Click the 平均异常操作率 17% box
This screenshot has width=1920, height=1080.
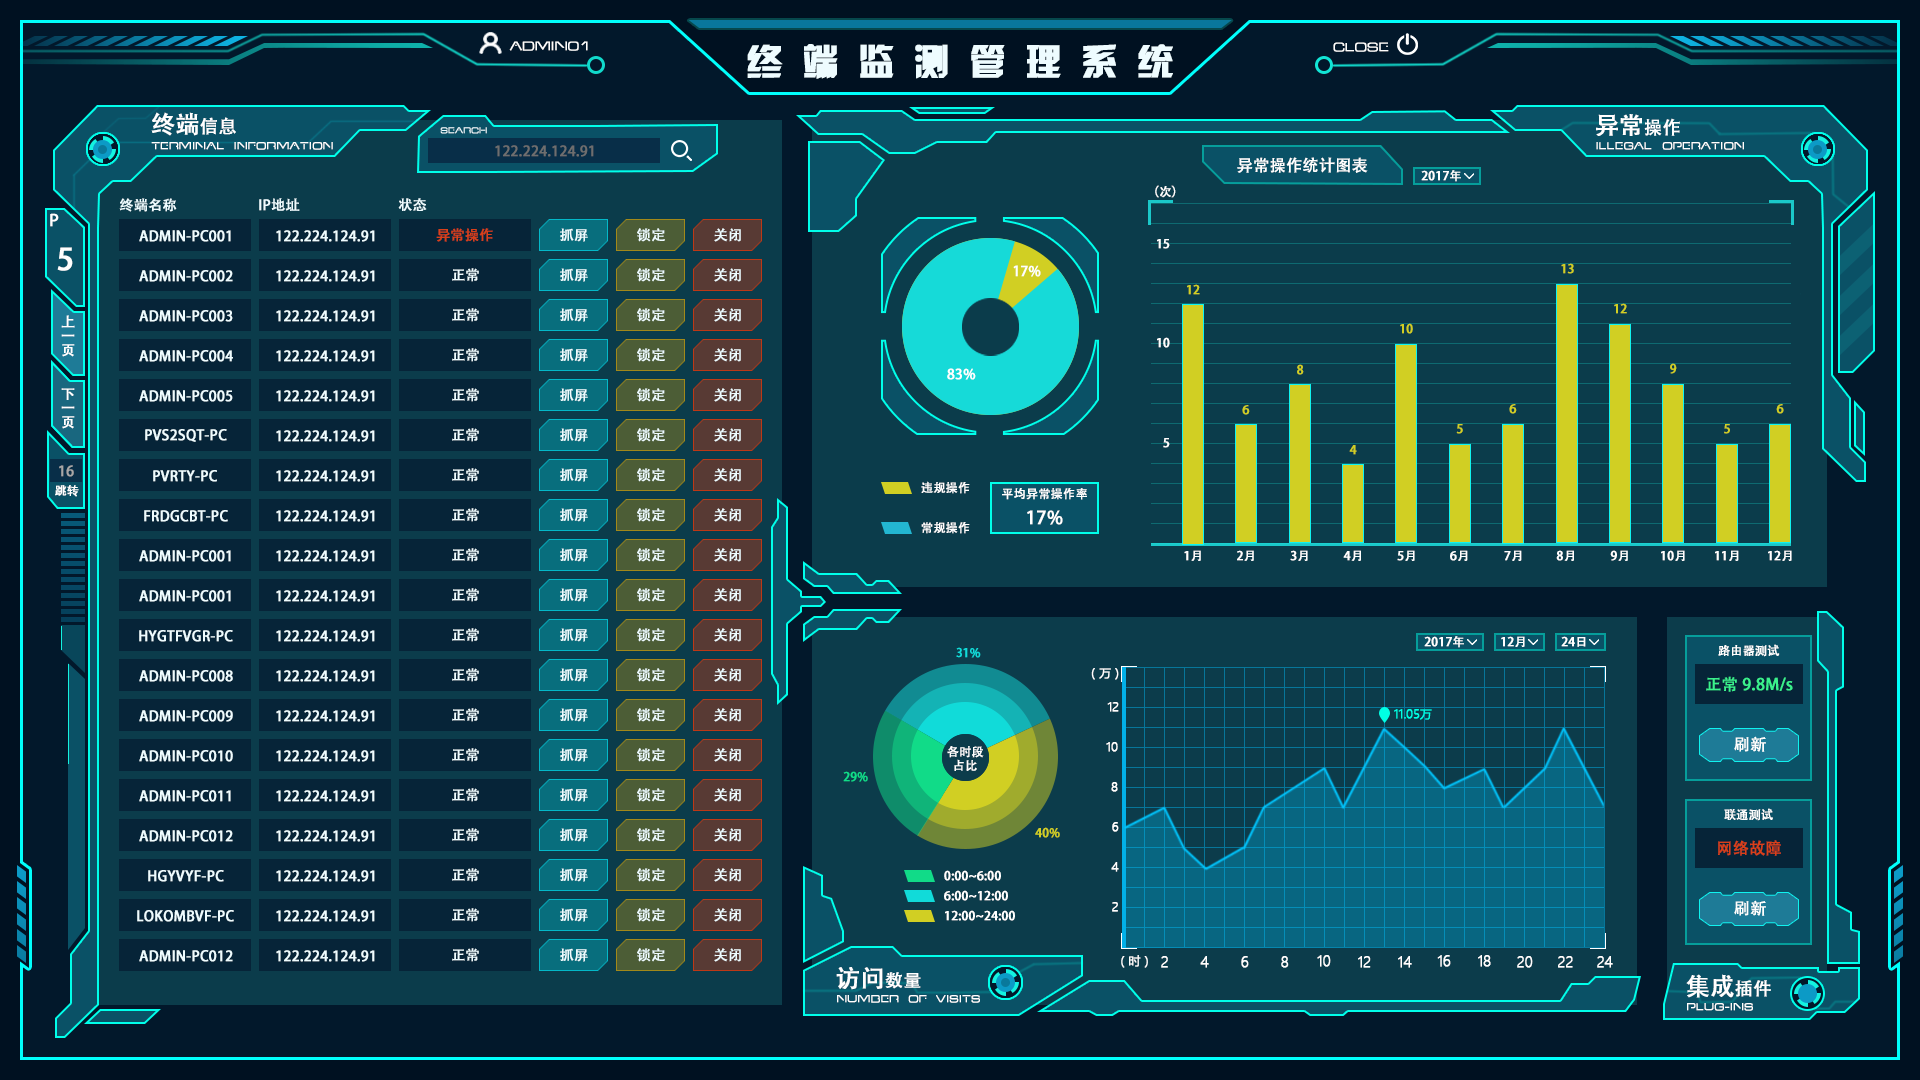coord(1044,508)
